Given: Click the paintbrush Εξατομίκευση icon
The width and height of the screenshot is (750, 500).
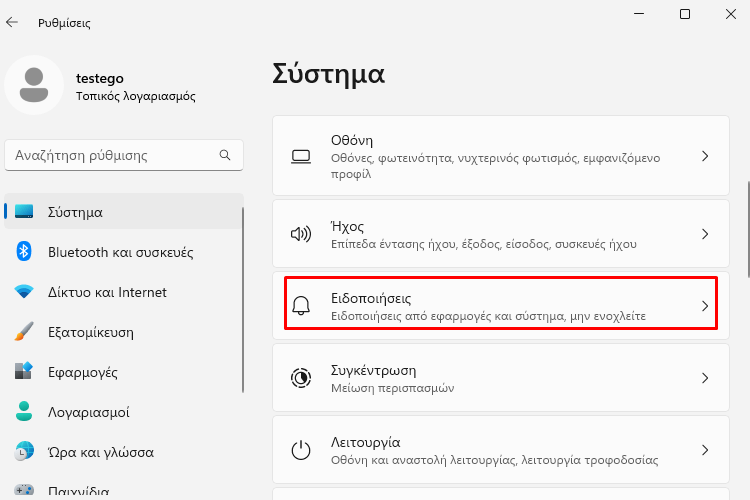Looking at the screenshot, I should [24, 332].
